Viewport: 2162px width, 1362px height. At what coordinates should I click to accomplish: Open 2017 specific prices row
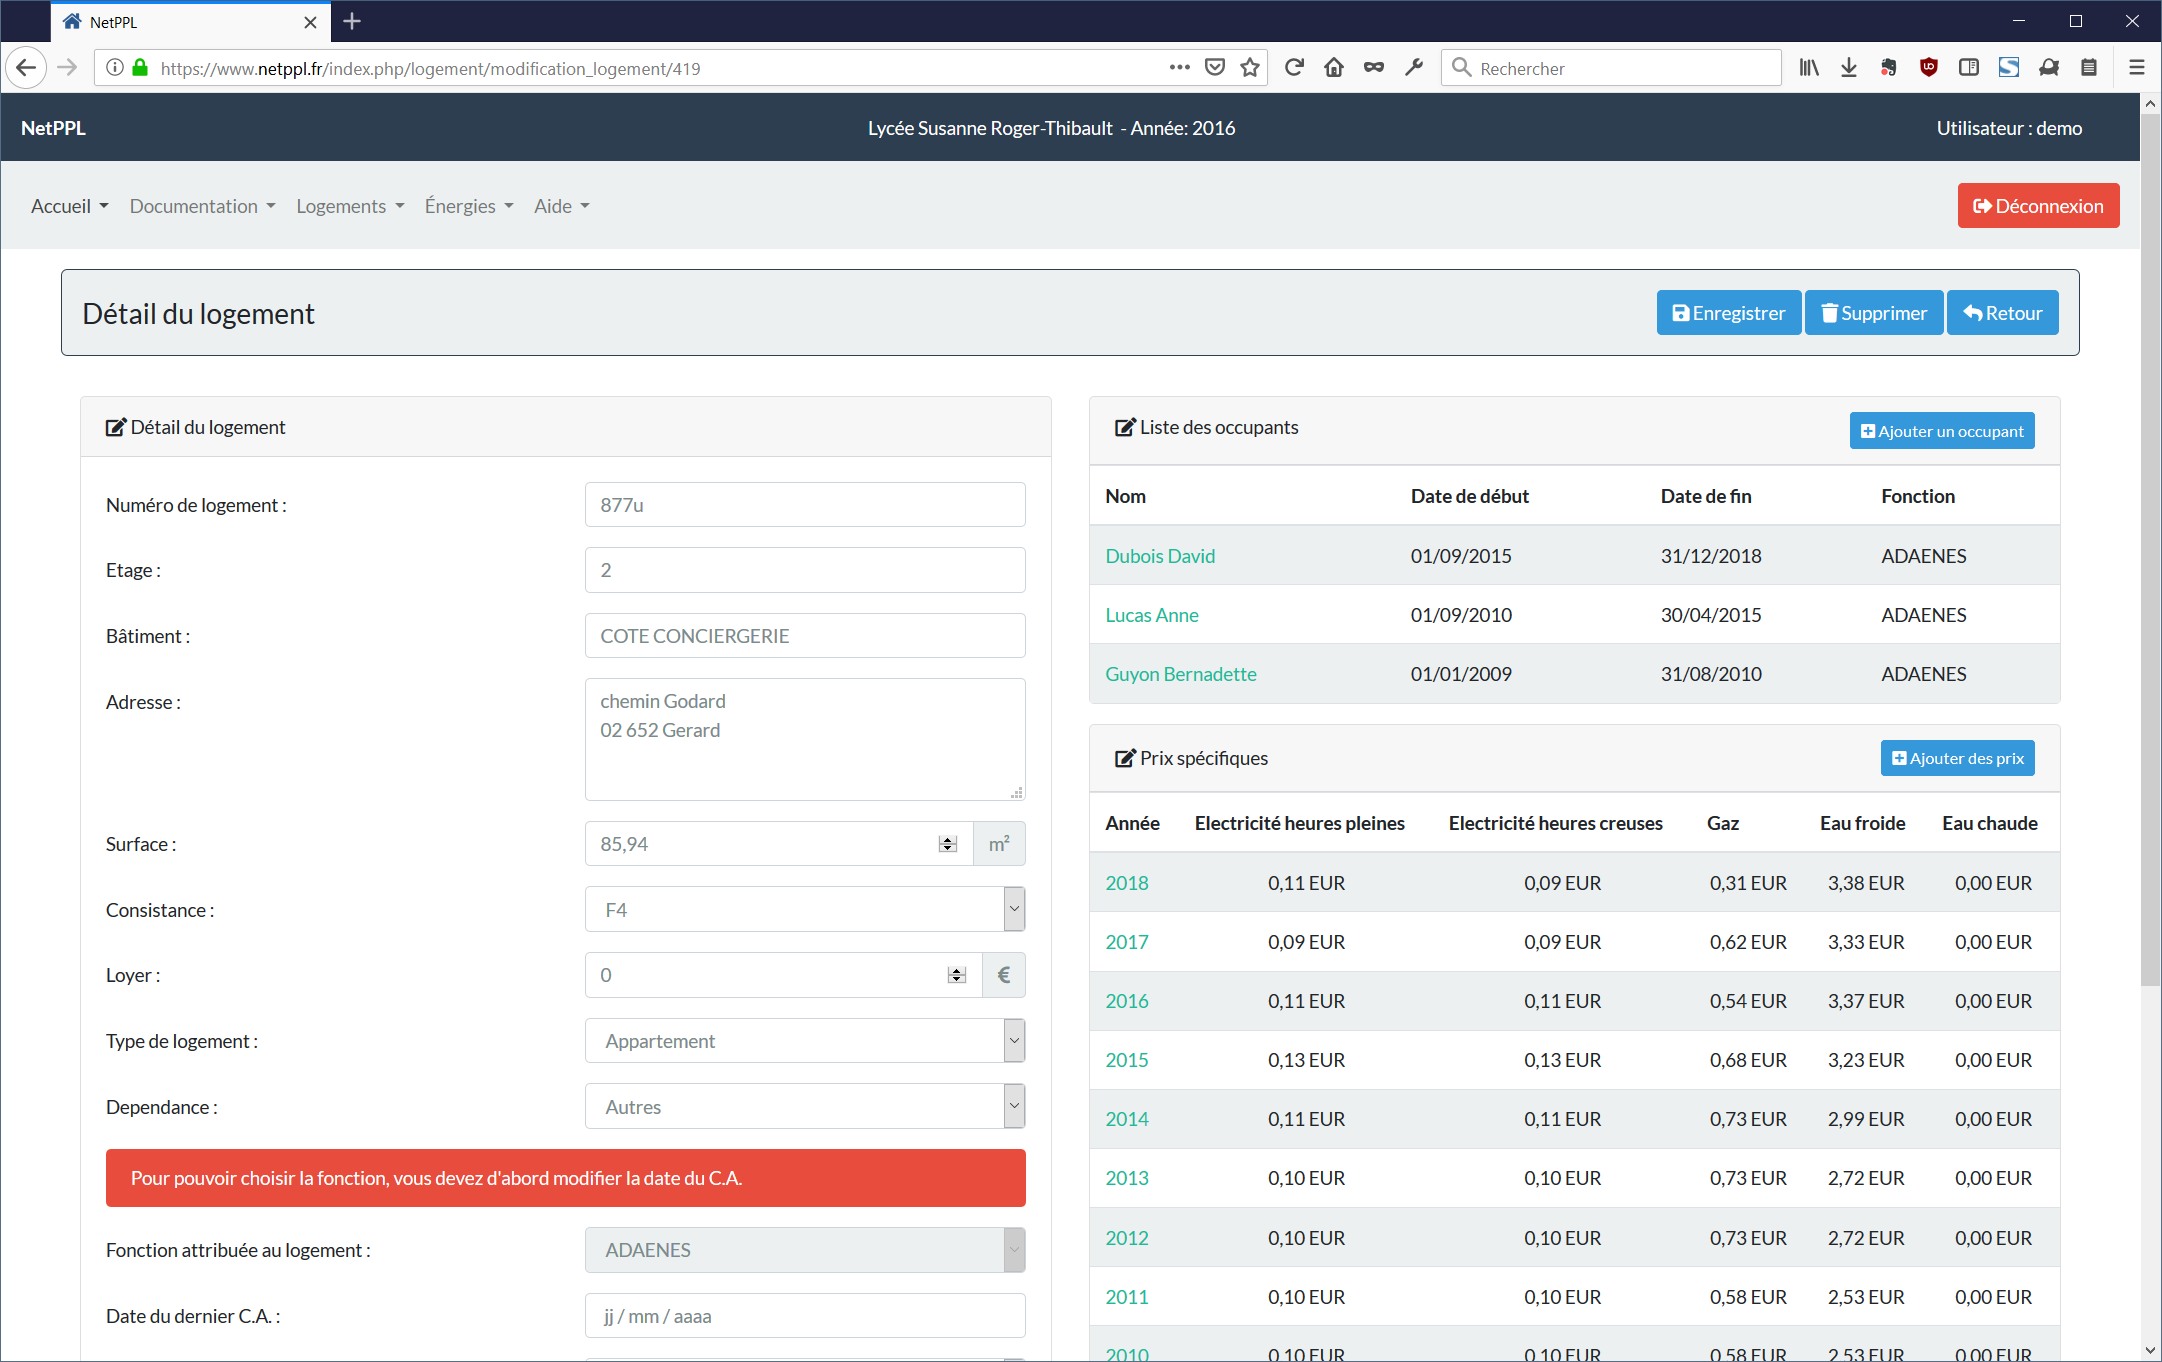tap(1126, 942)
